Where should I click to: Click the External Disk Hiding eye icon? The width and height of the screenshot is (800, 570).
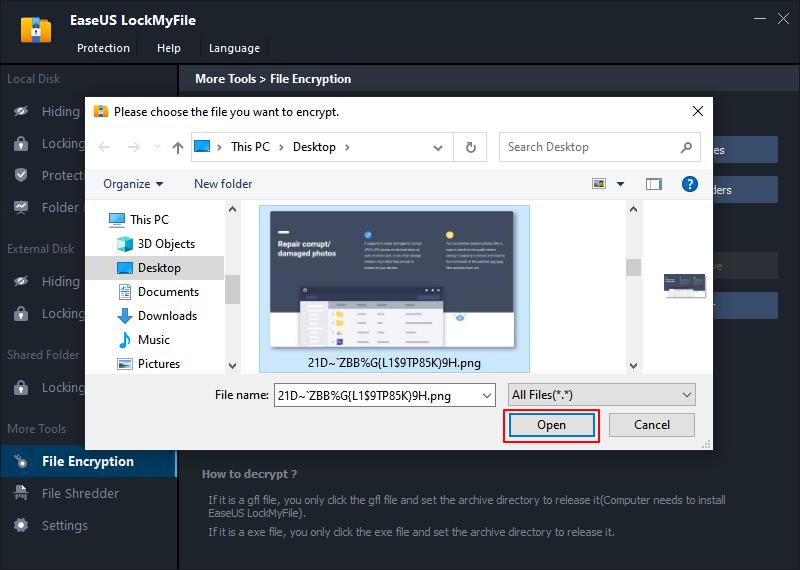click(x=21, y=281)
